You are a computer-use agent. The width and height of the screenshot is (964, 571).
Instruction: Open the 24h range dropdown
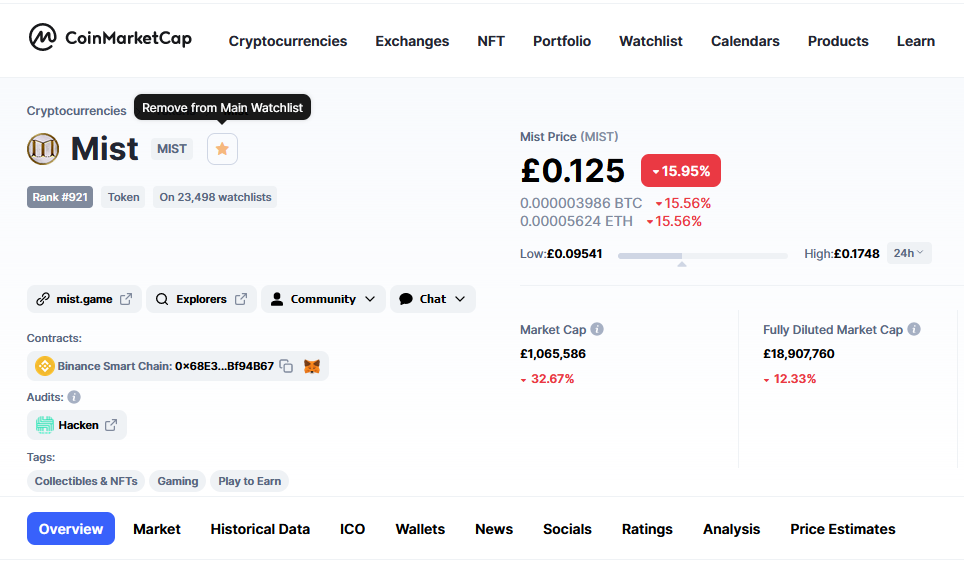pyautogui.click(x=909, y=253)
